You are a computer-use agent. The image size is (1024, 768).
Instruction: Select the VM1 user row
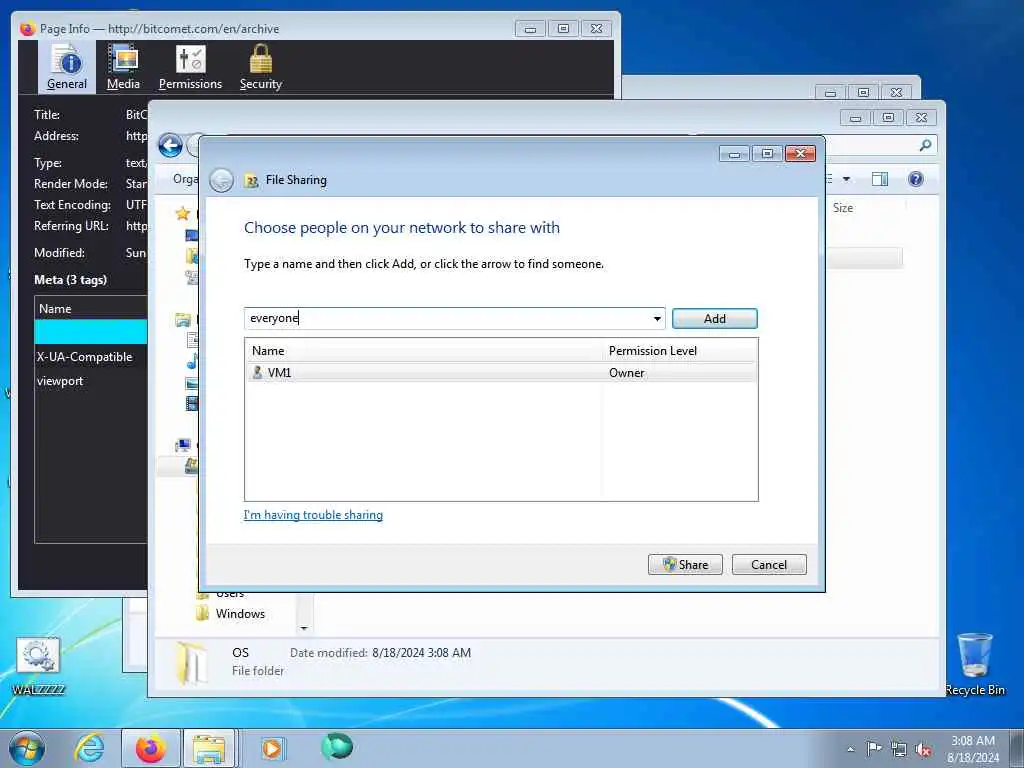[501, 373]
